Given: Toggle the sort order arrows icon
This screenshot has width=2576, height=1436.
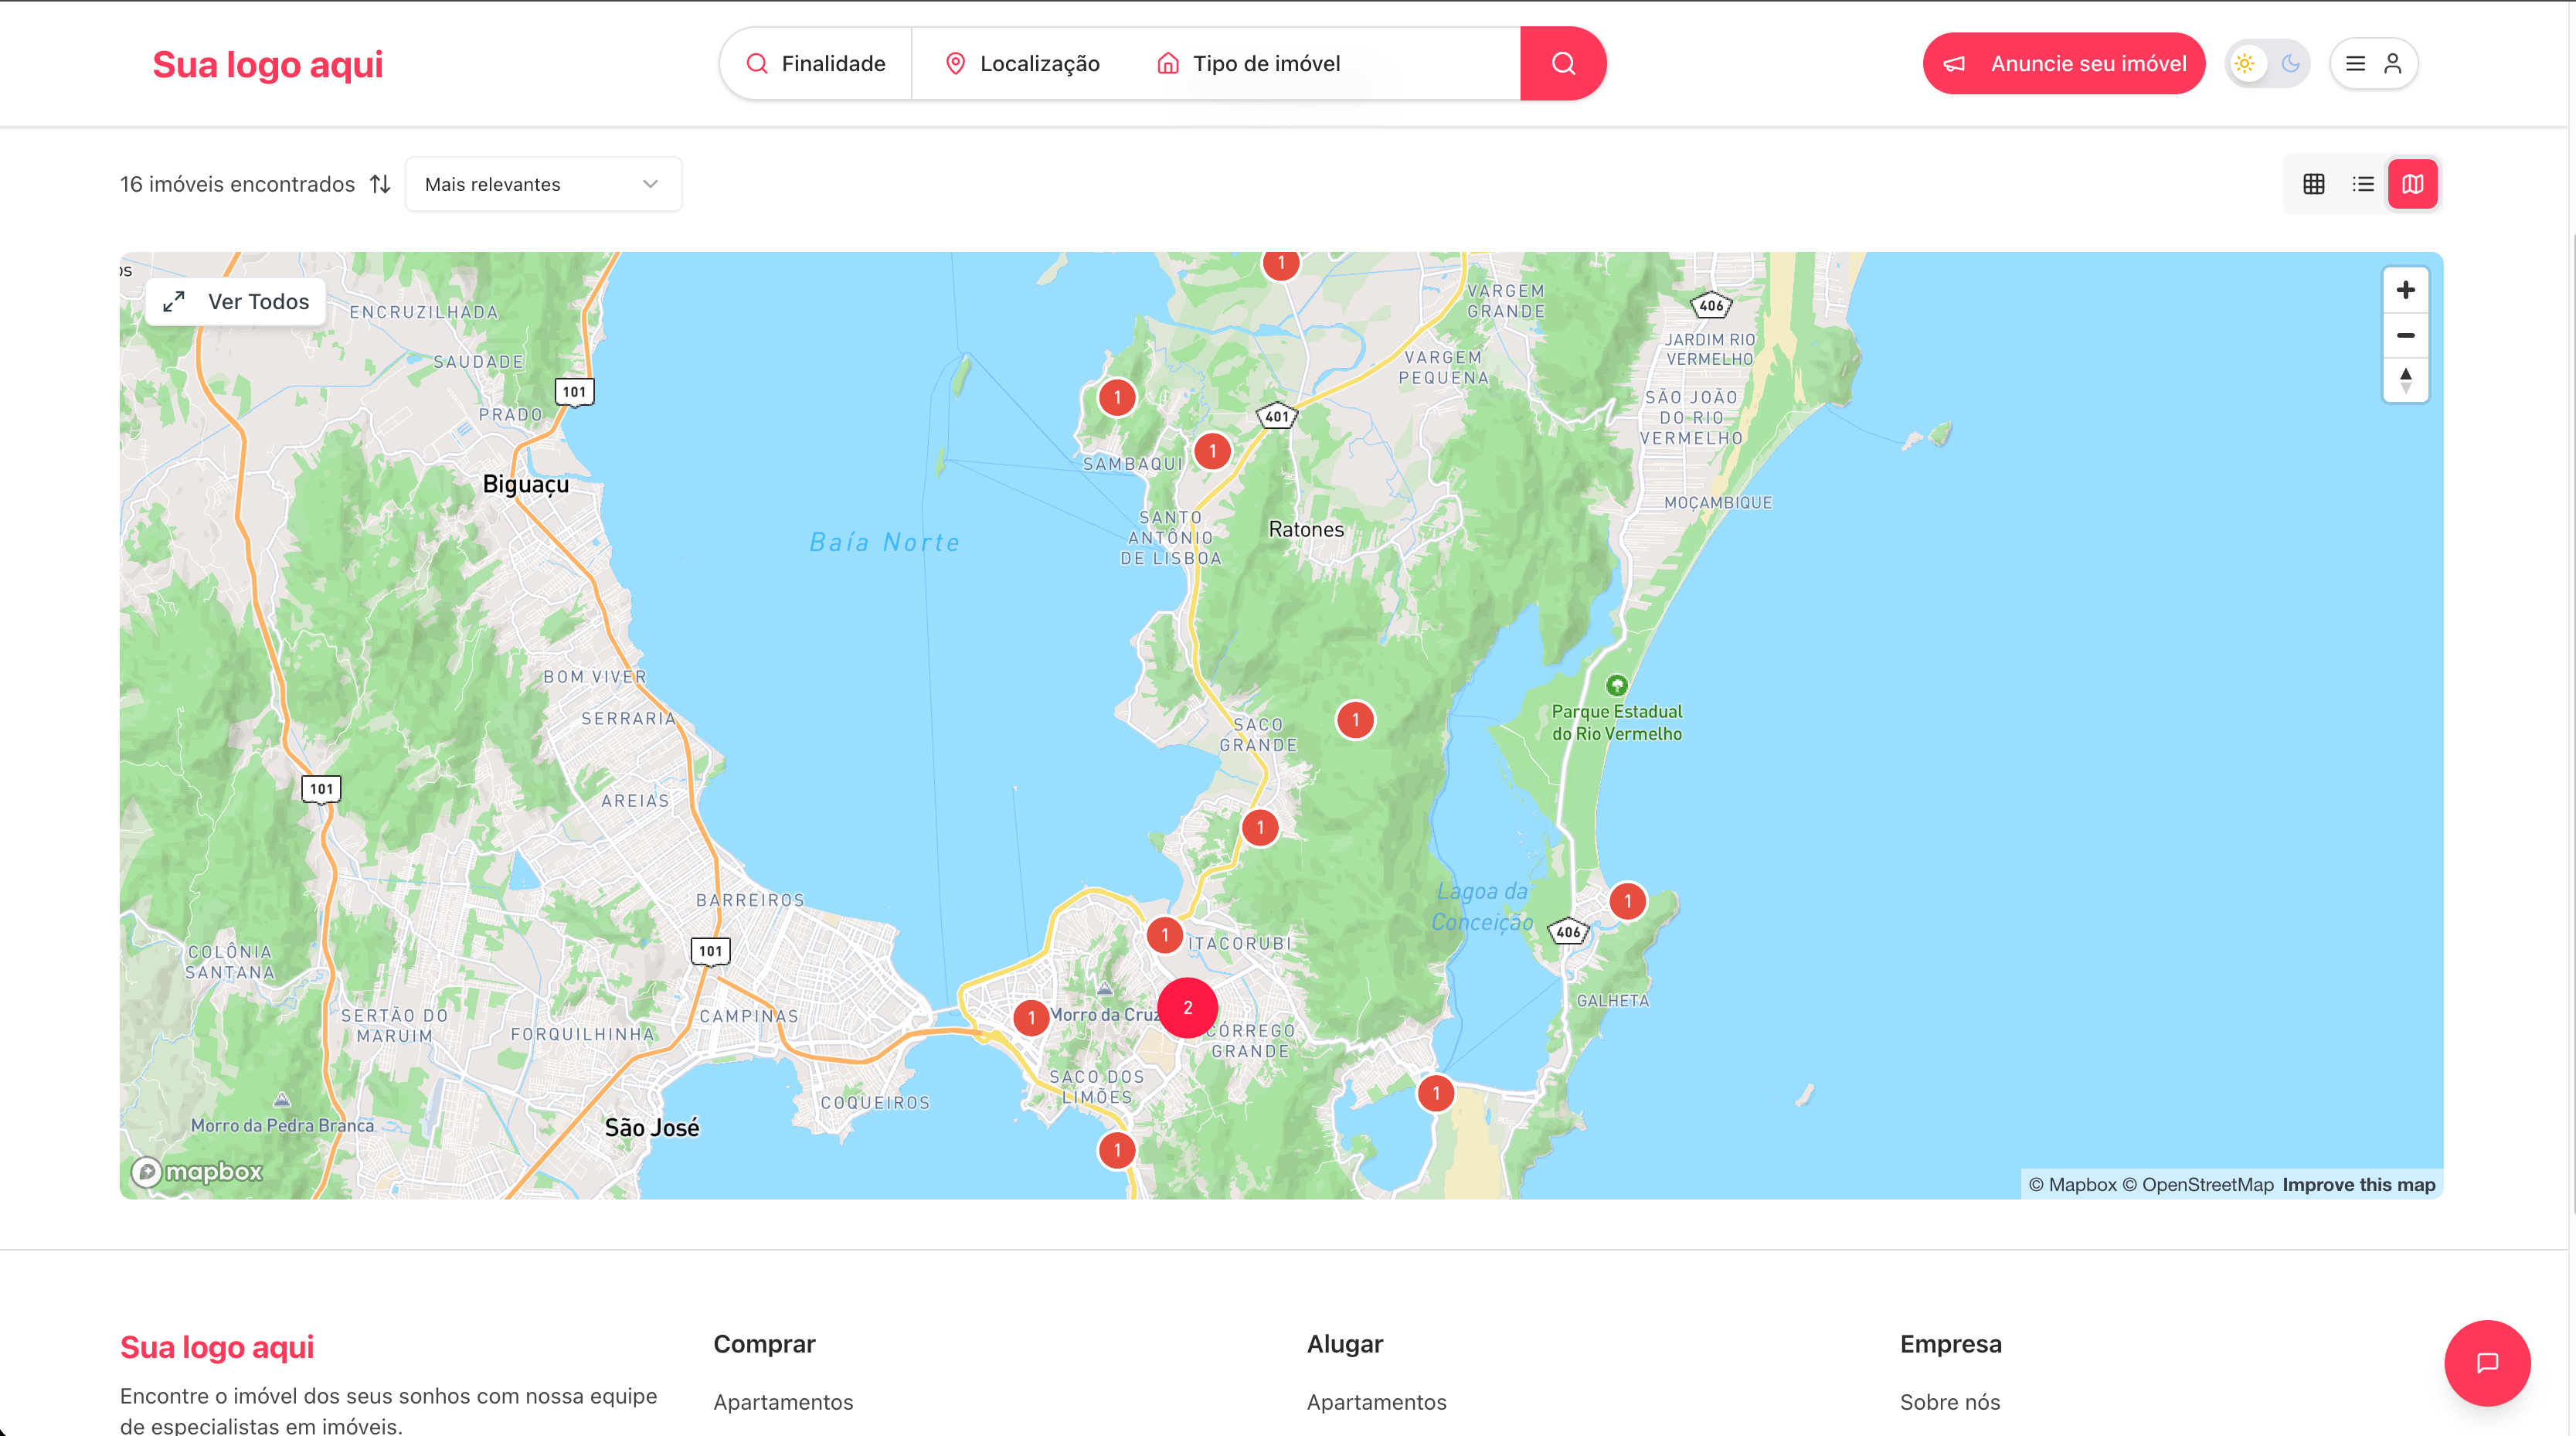Looking at the screenshot, I should [x=380, y=183].
